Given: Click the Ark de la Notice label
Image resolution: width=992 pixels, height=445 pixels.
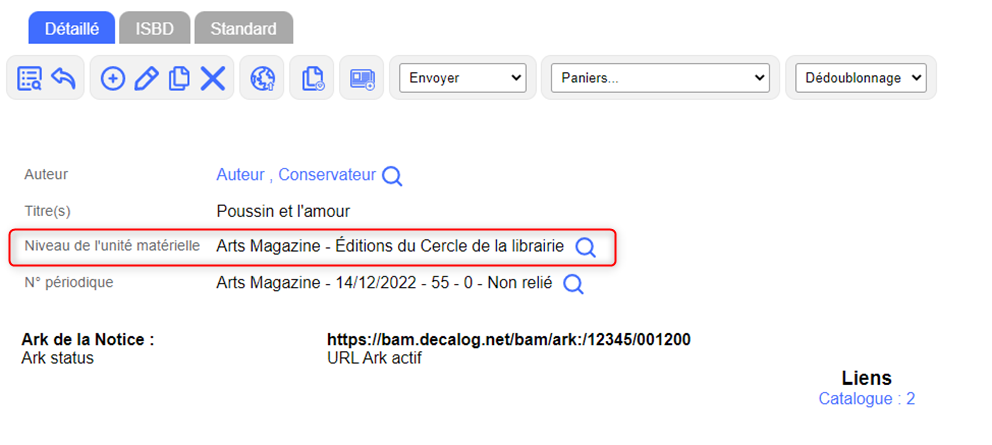Looking at the screenshot, I should (88, 340).
